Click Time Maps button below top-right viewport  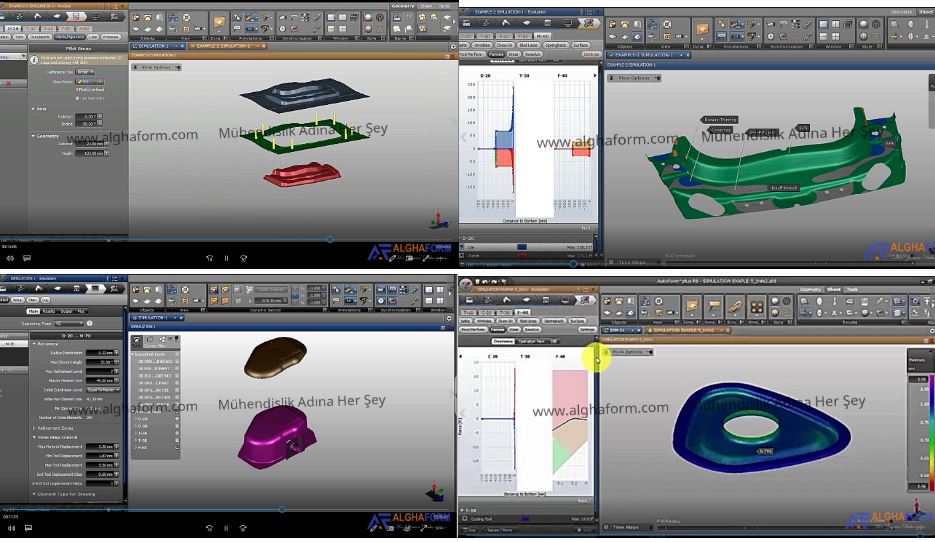click(633, 262)
